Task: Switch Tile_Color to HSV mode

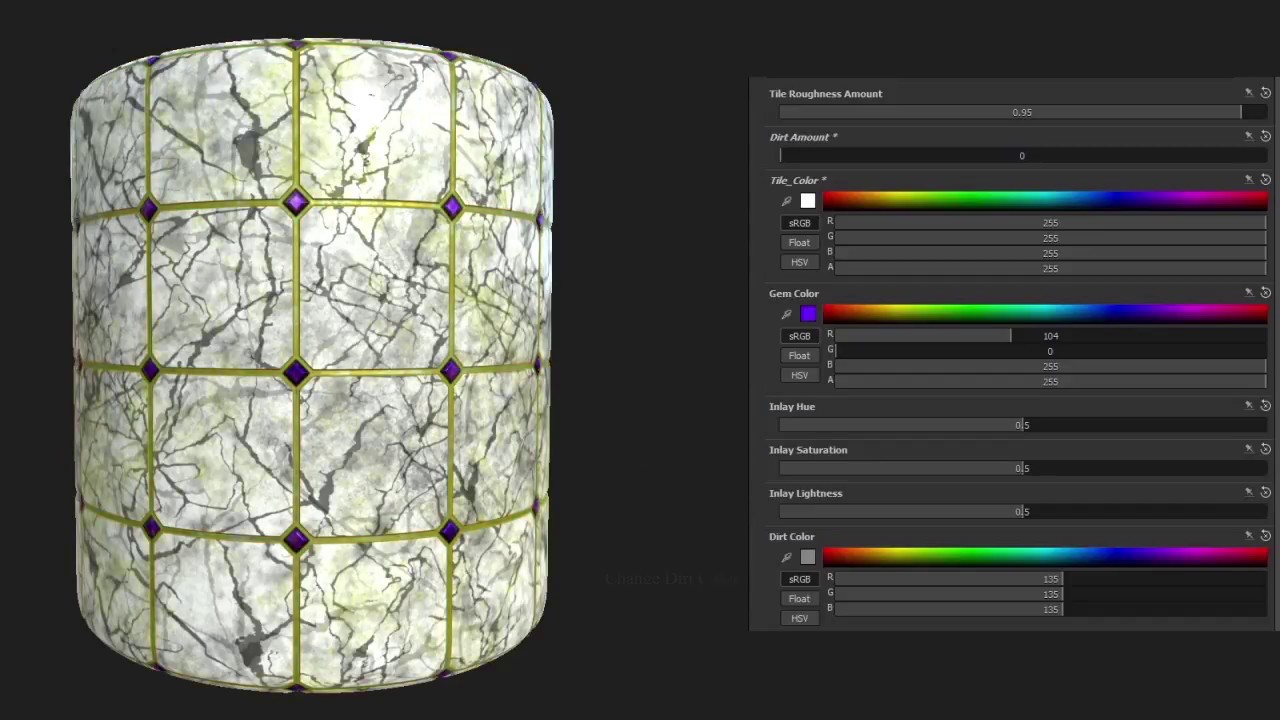Action: (x=799, y=262)
